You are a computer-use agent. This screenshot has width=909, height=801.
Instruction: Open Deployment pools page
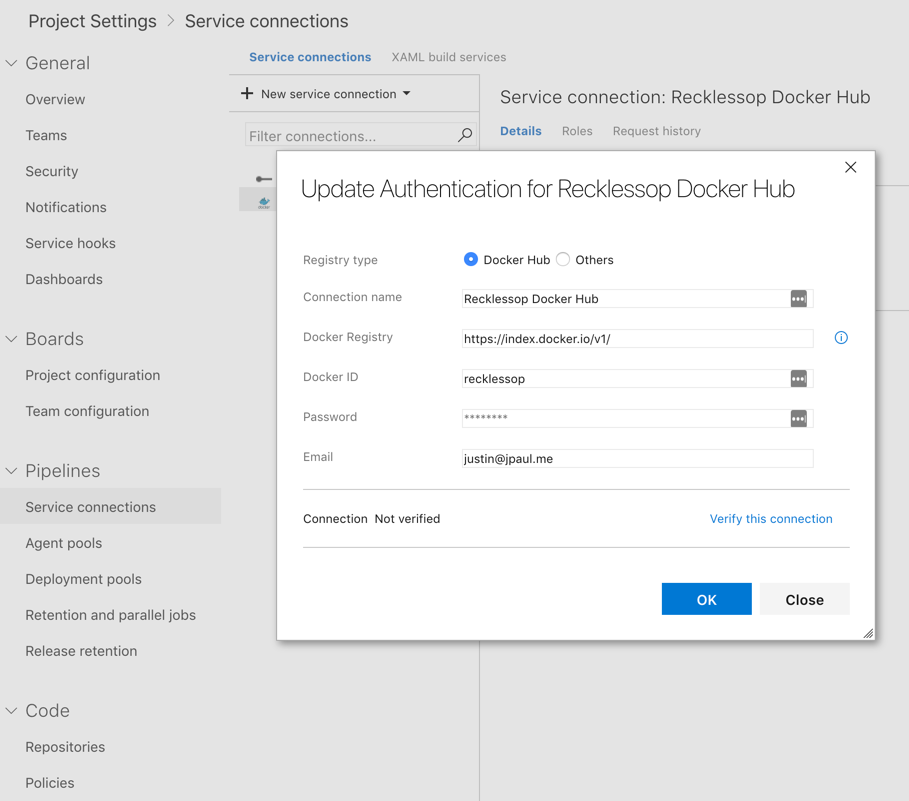[83, 580]
